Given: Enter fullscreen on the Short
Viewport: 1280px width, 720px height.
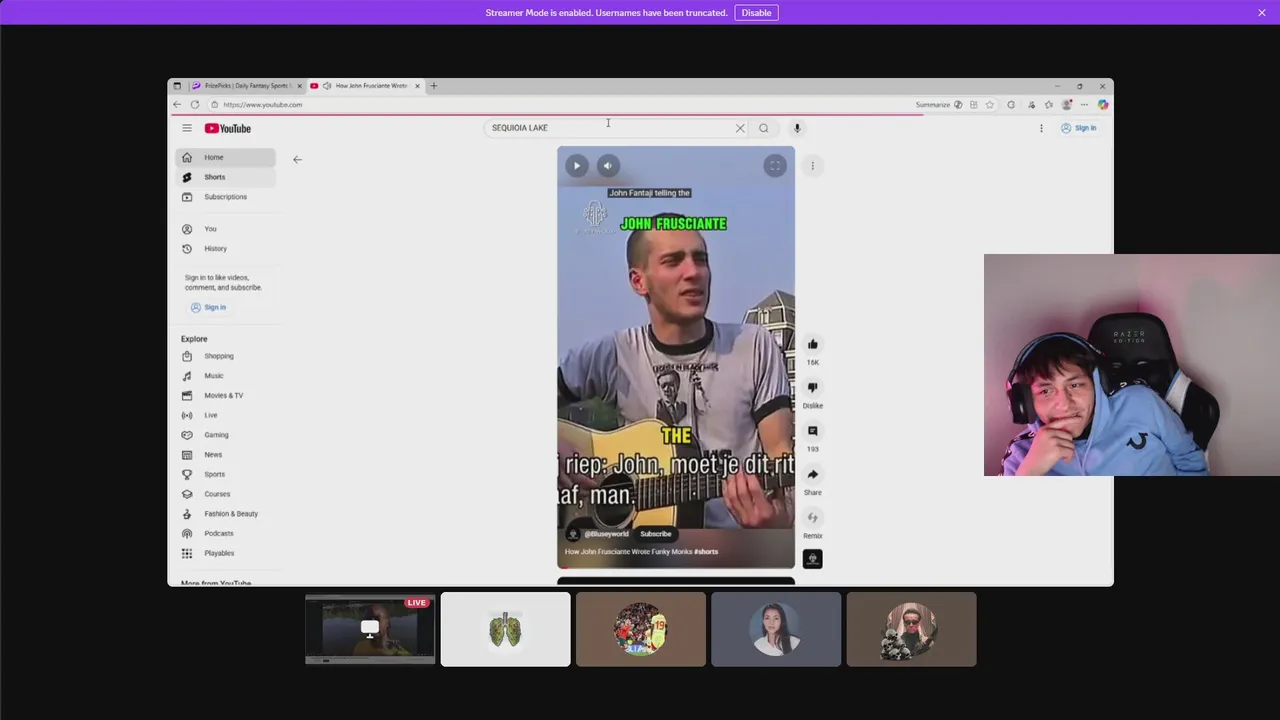Looking at the screenshot, I should 775,166.
